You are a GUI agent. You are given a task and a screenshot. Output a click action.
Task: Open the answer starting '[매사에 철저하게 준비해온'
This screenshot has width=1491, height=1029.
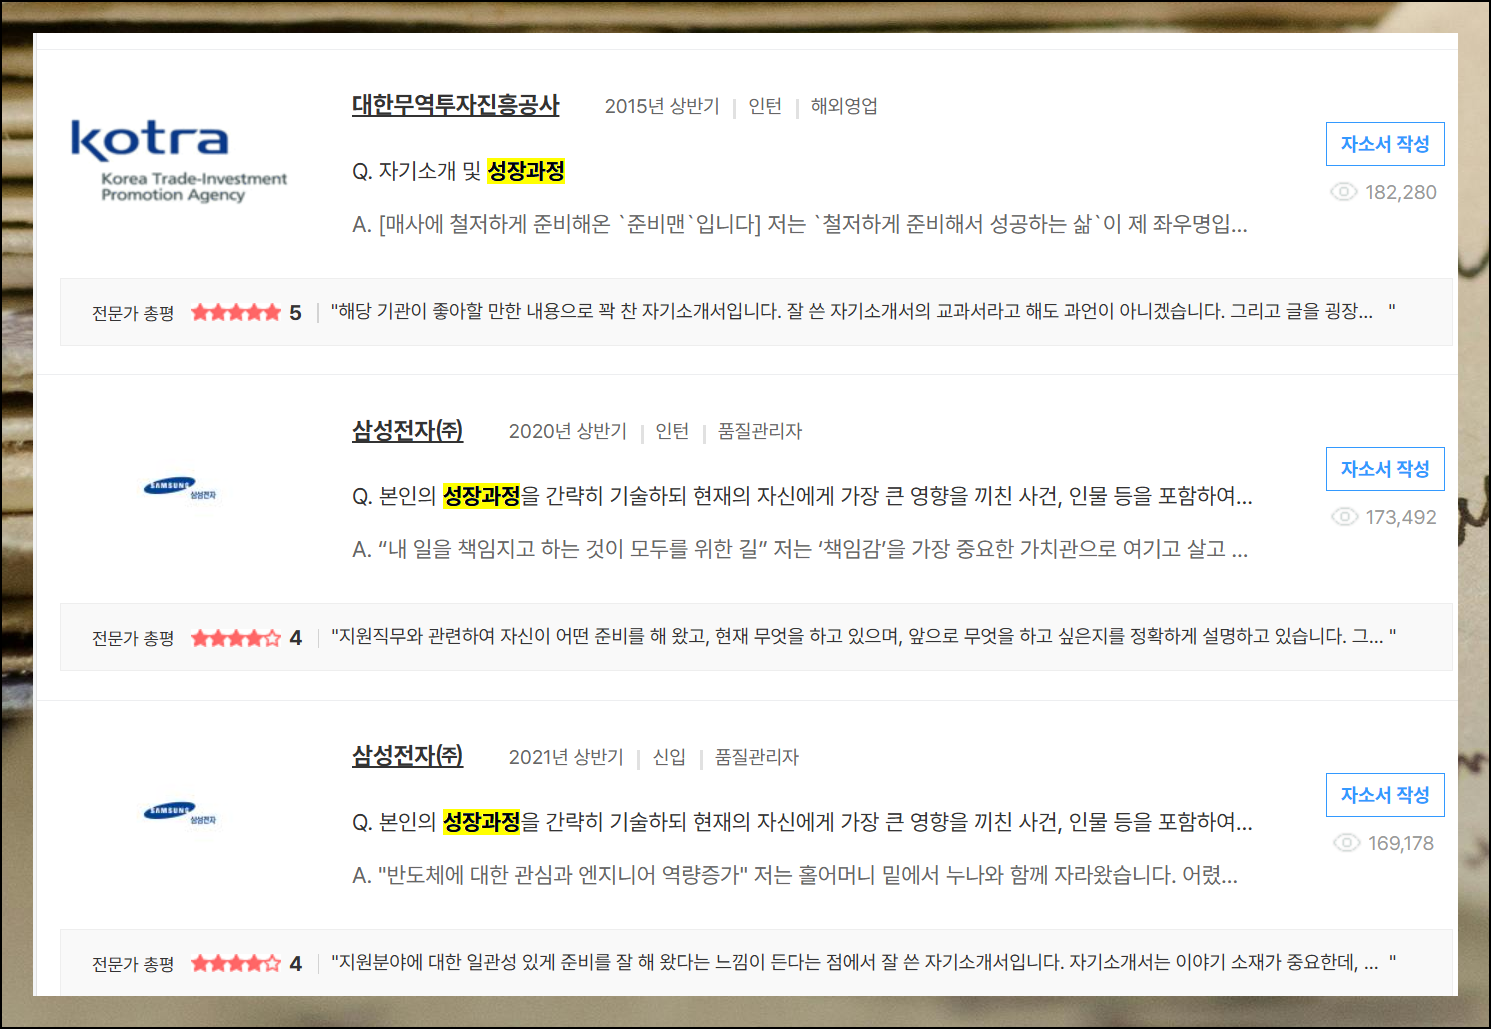coord(800,224)
